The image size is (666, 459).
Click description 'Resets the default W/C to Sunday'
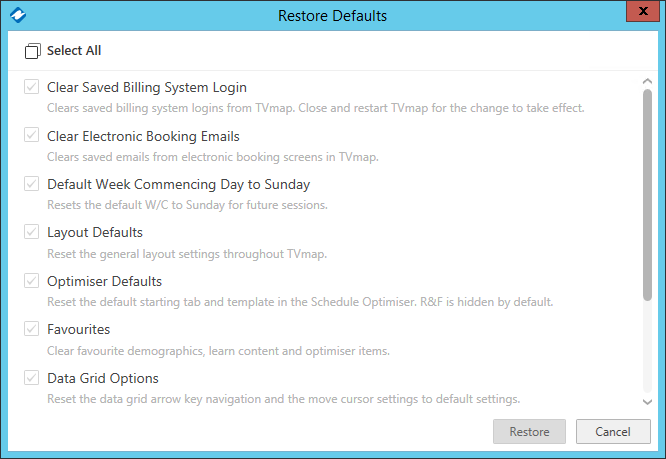pos(187,205)
